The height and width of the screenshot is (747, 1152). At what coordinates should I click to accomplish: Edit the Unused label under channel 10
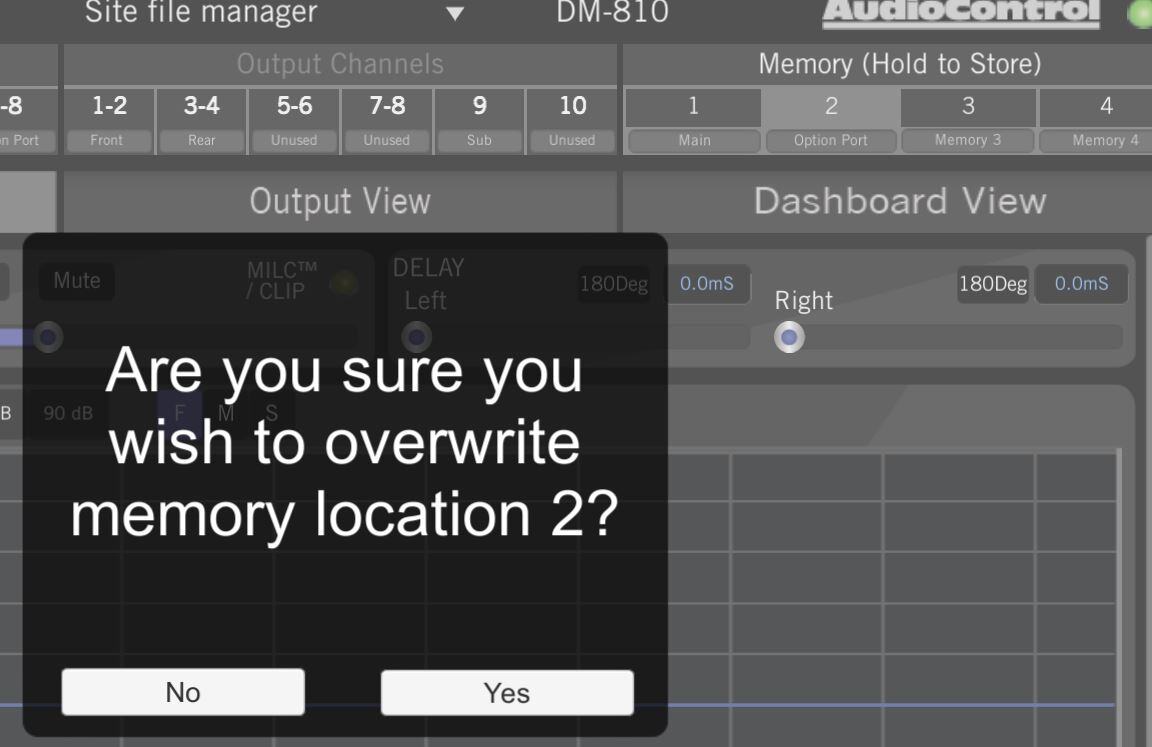[572, 140]
